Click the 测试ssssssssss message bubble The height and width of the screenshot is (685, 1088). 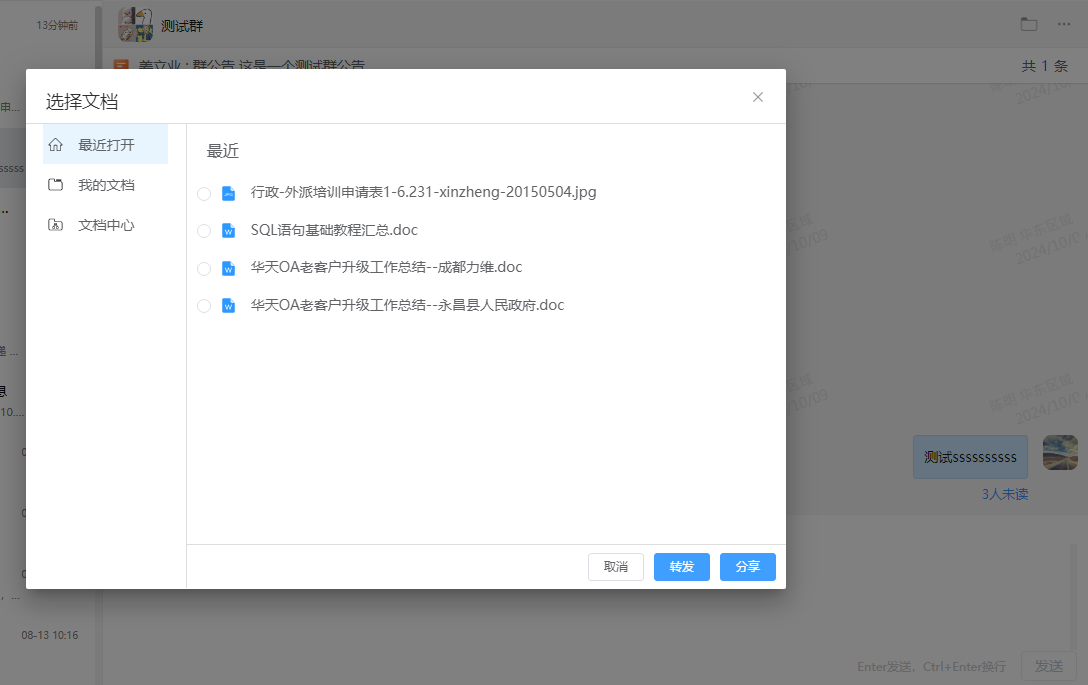pos(970,457)
